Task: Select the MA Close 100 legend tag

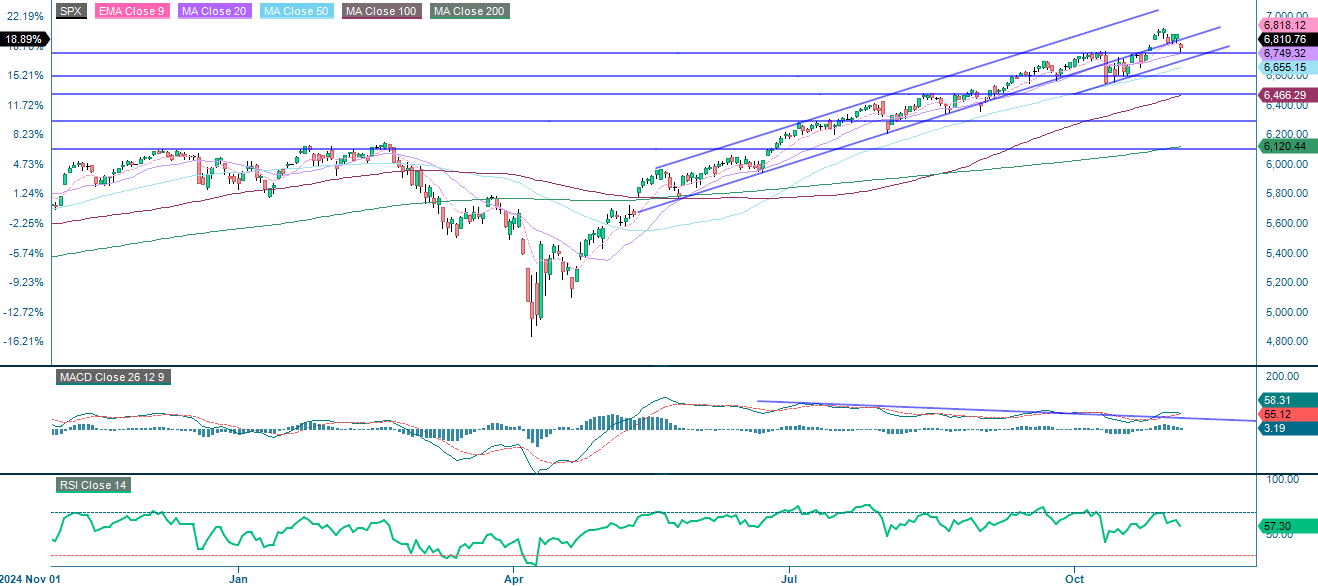Action: (x=381, y=11)
